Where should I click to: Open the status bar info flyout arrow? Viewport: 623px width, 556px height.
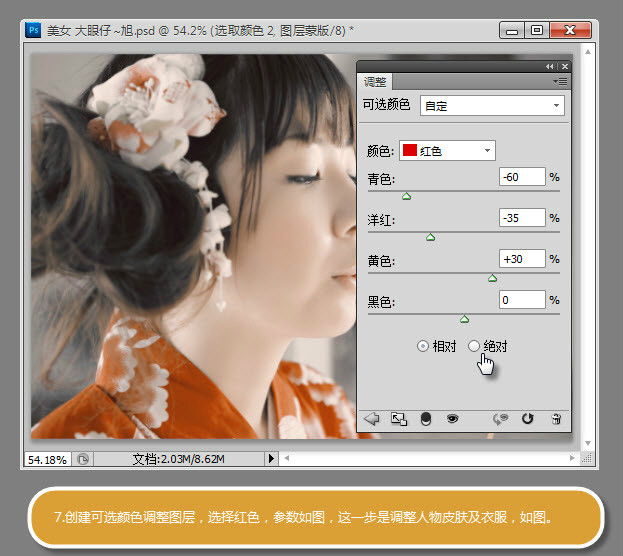coord(271,459)
